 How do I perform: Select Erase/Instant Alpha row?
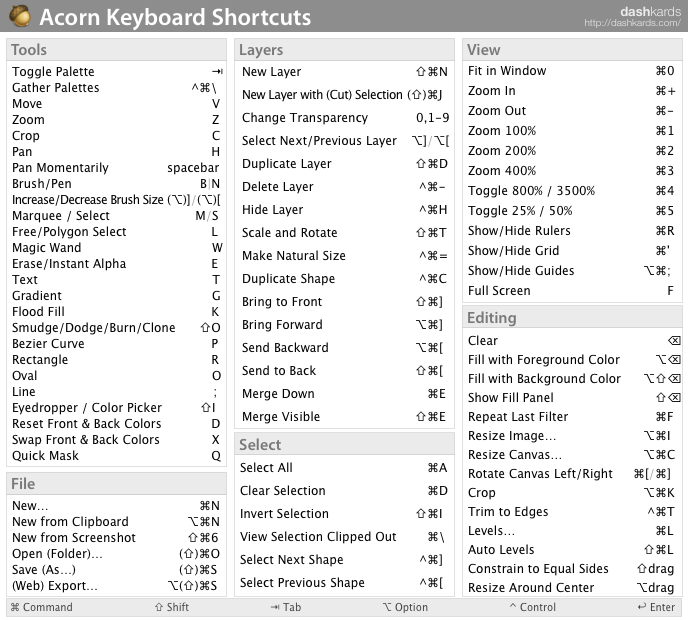tap(115, 264)
